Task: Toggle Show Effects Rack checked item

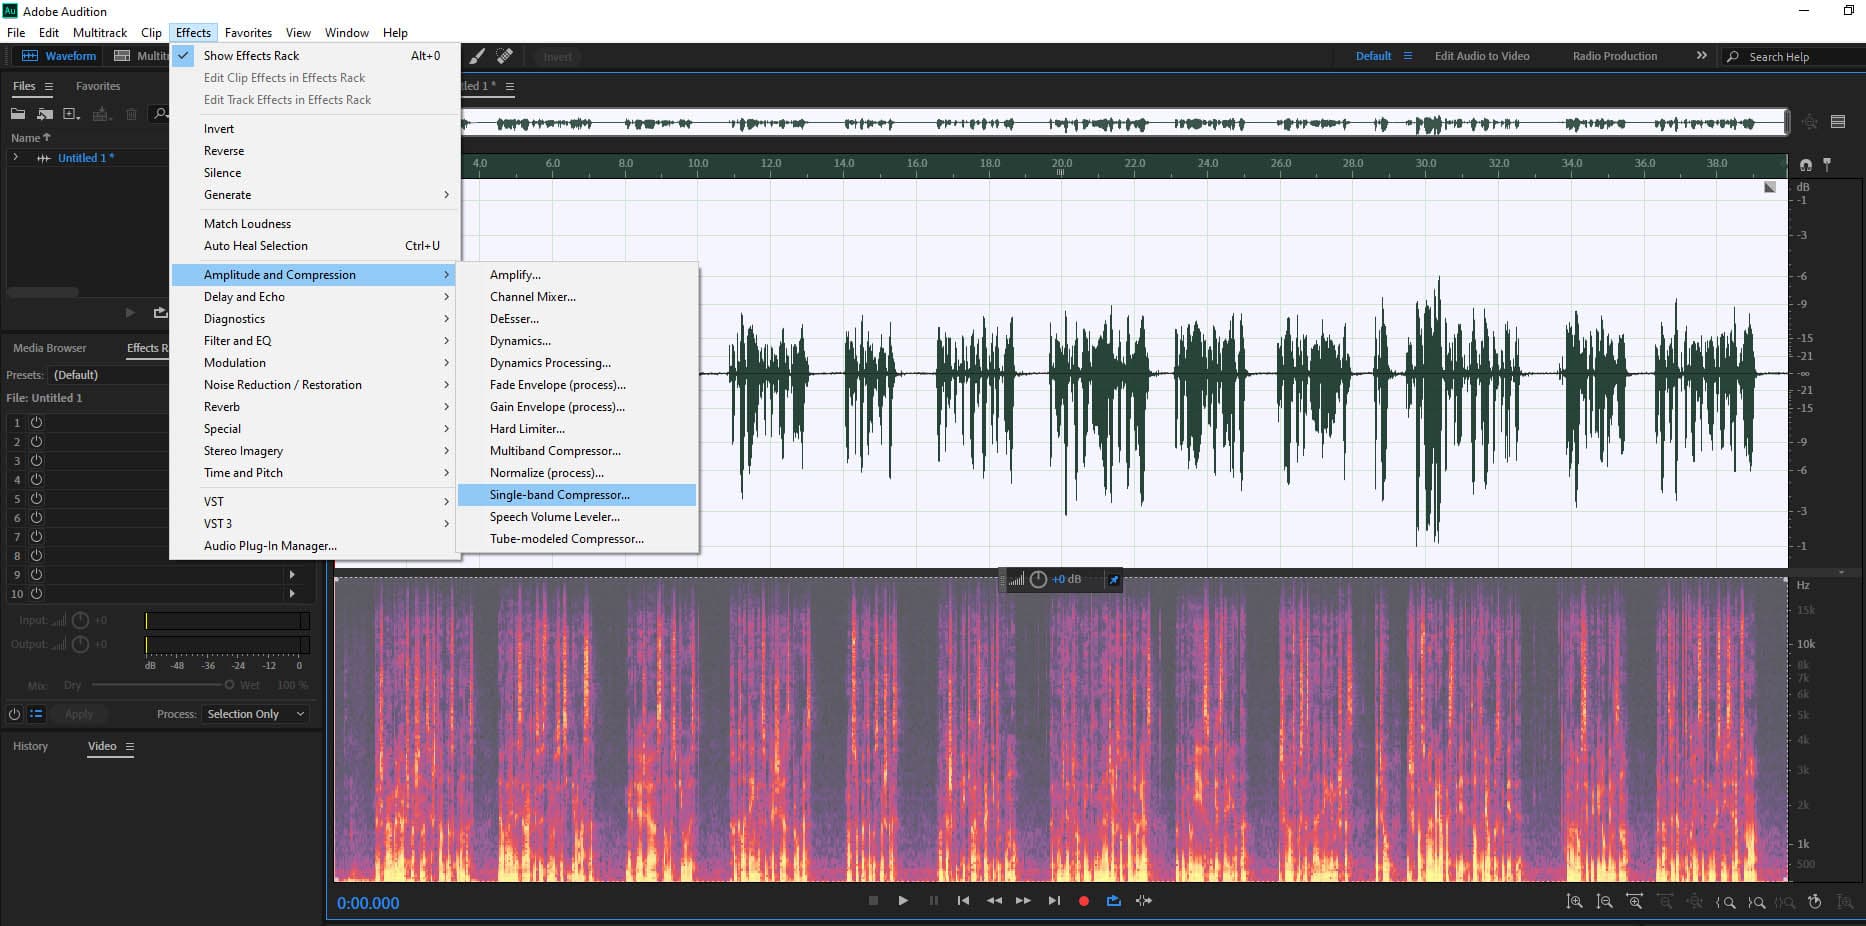Action: (x=251, y=56)
